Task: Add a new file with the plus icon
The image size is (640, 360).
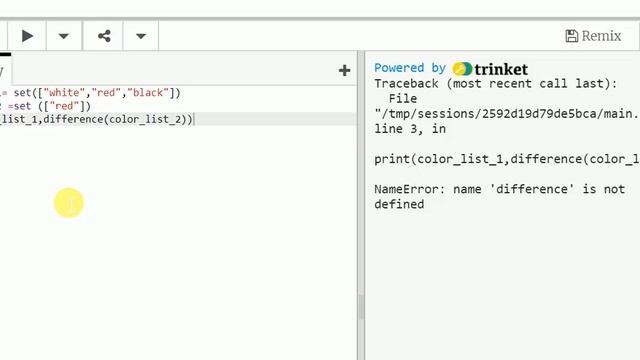Action: point(344,71)
